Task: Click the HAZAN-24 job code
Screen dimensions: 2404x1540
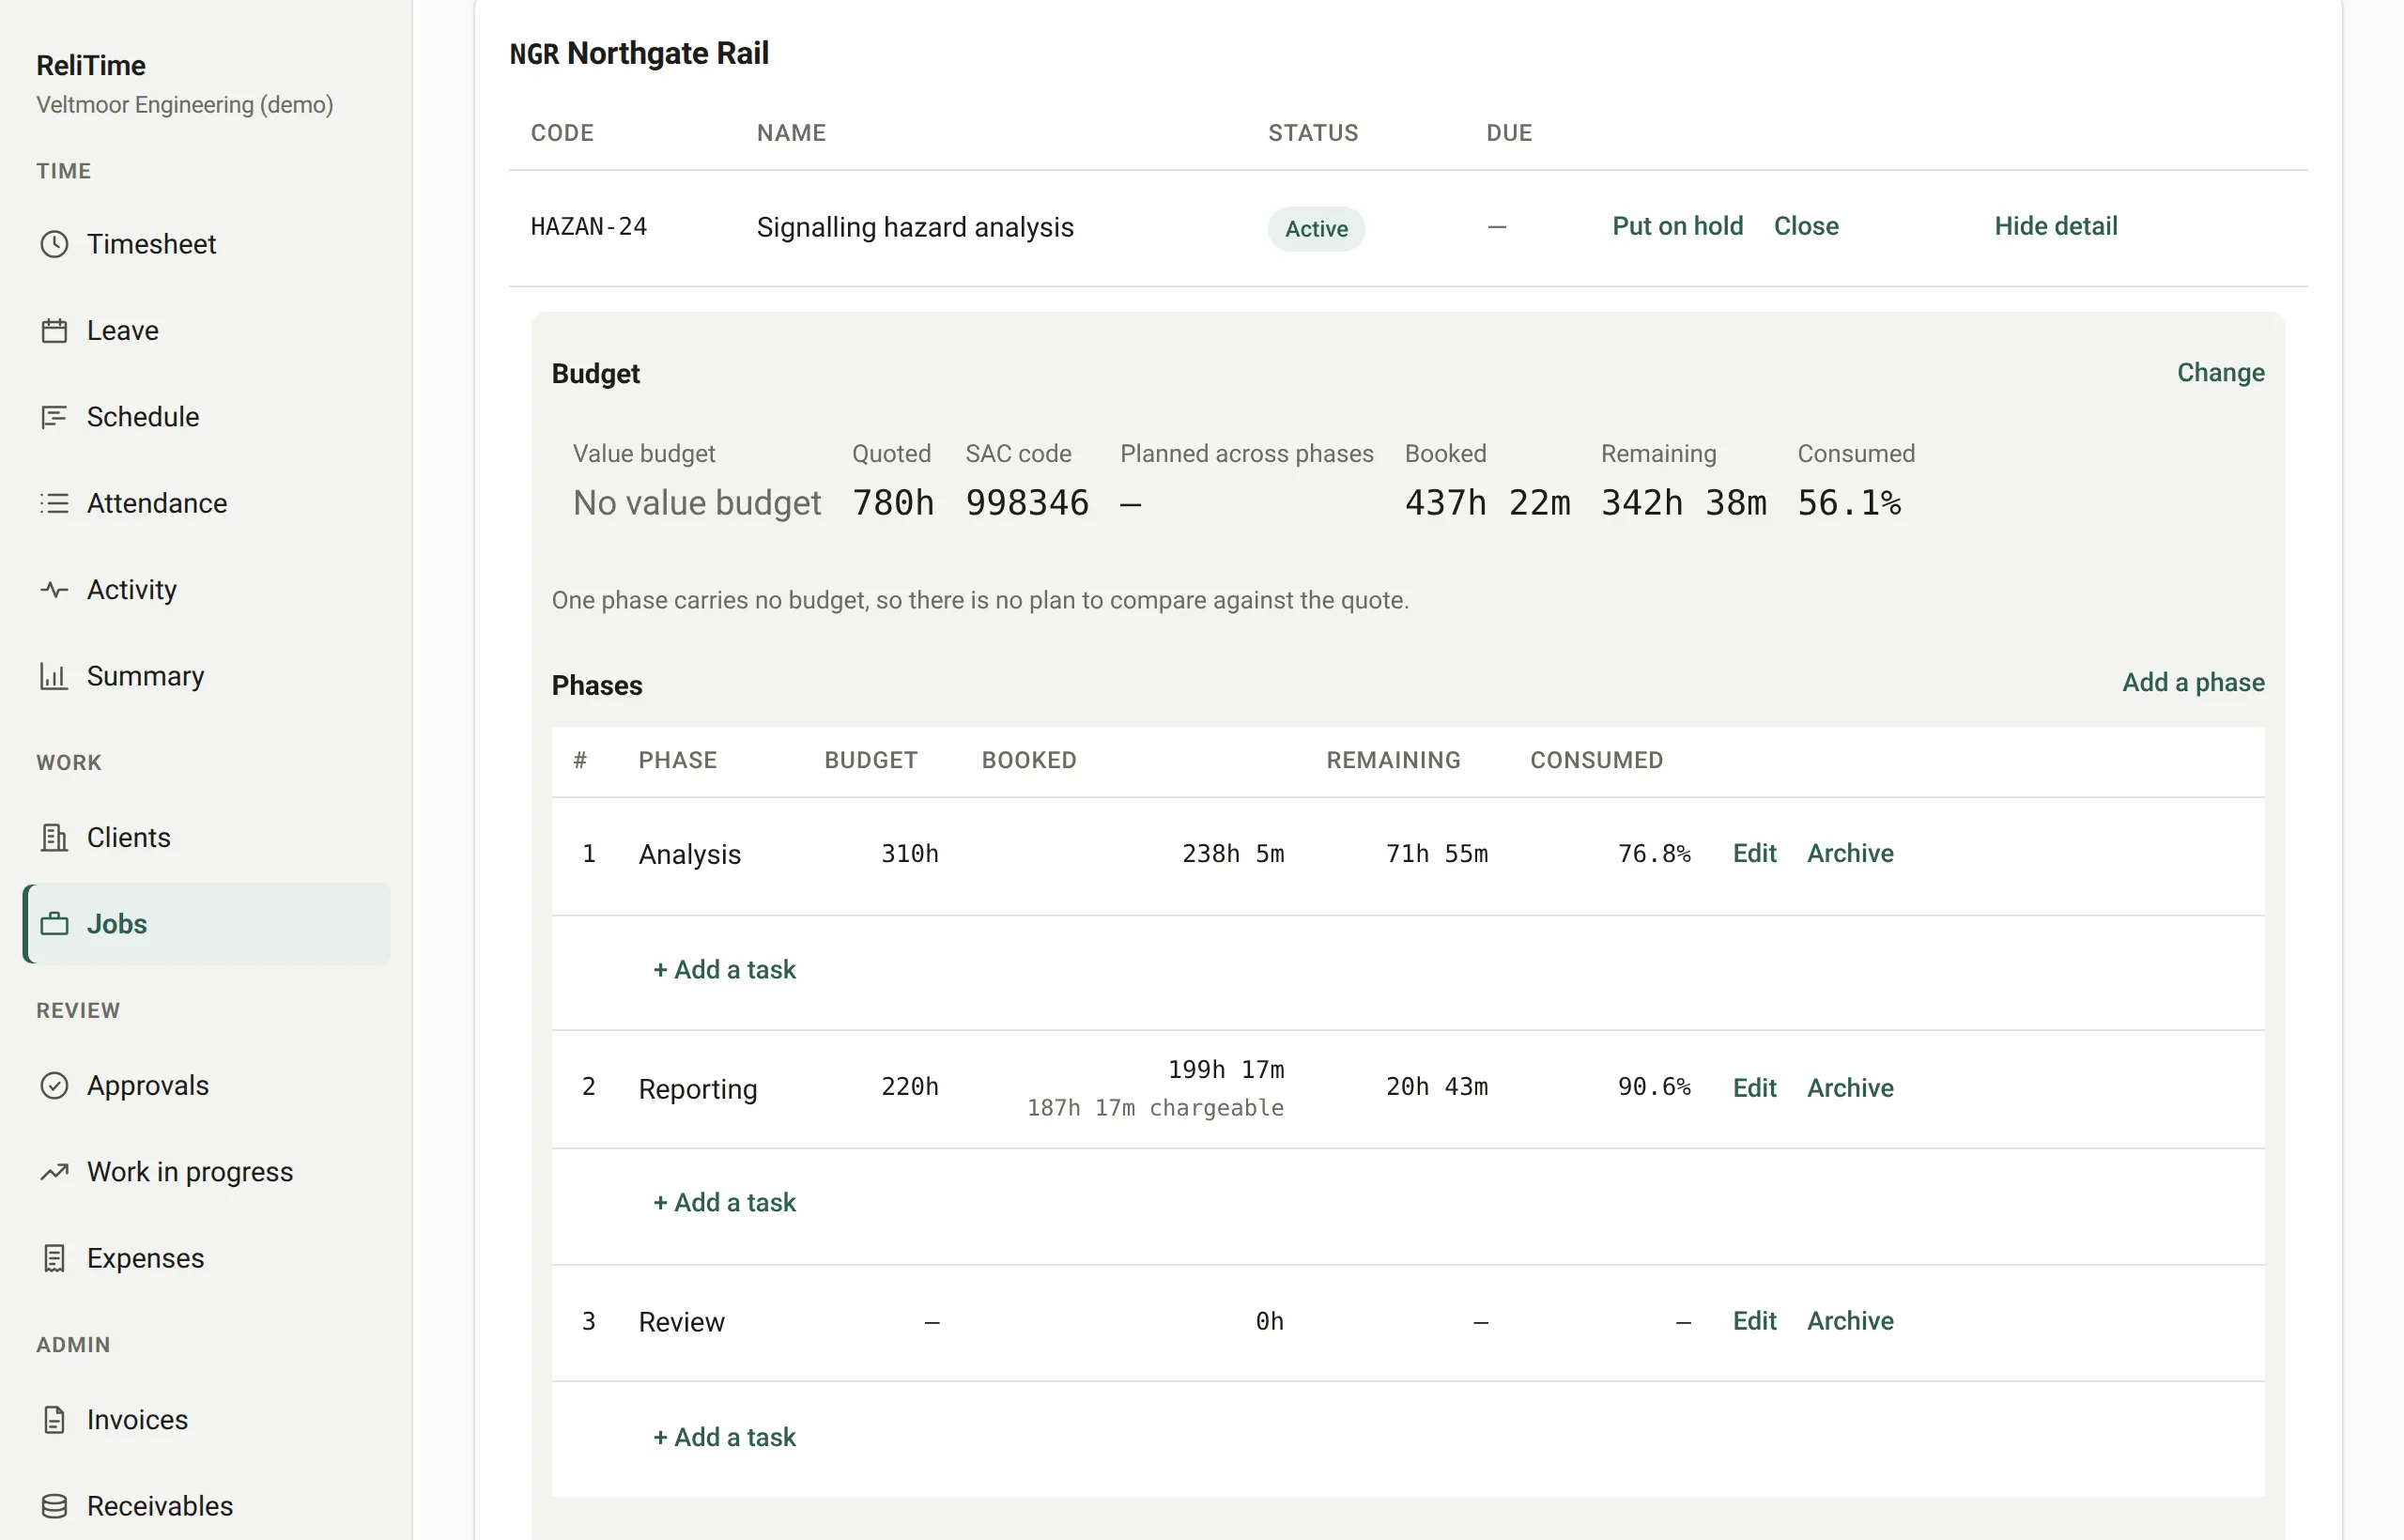Action: click(589, 227)
